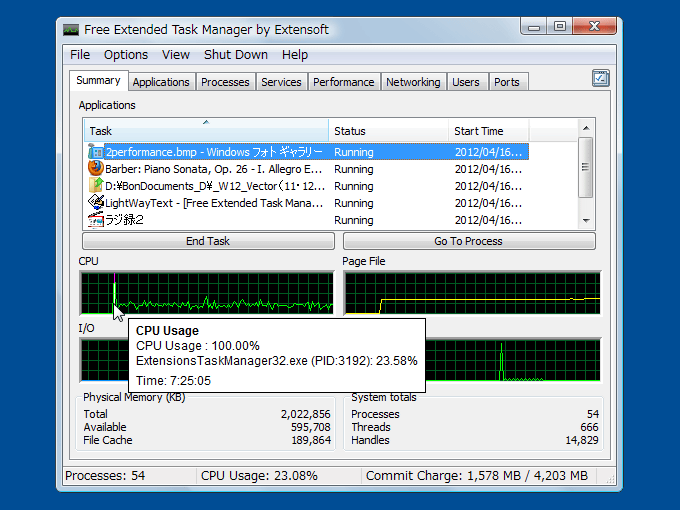
Task: Select the LightWayText task row
Action: tap(307, 203)
